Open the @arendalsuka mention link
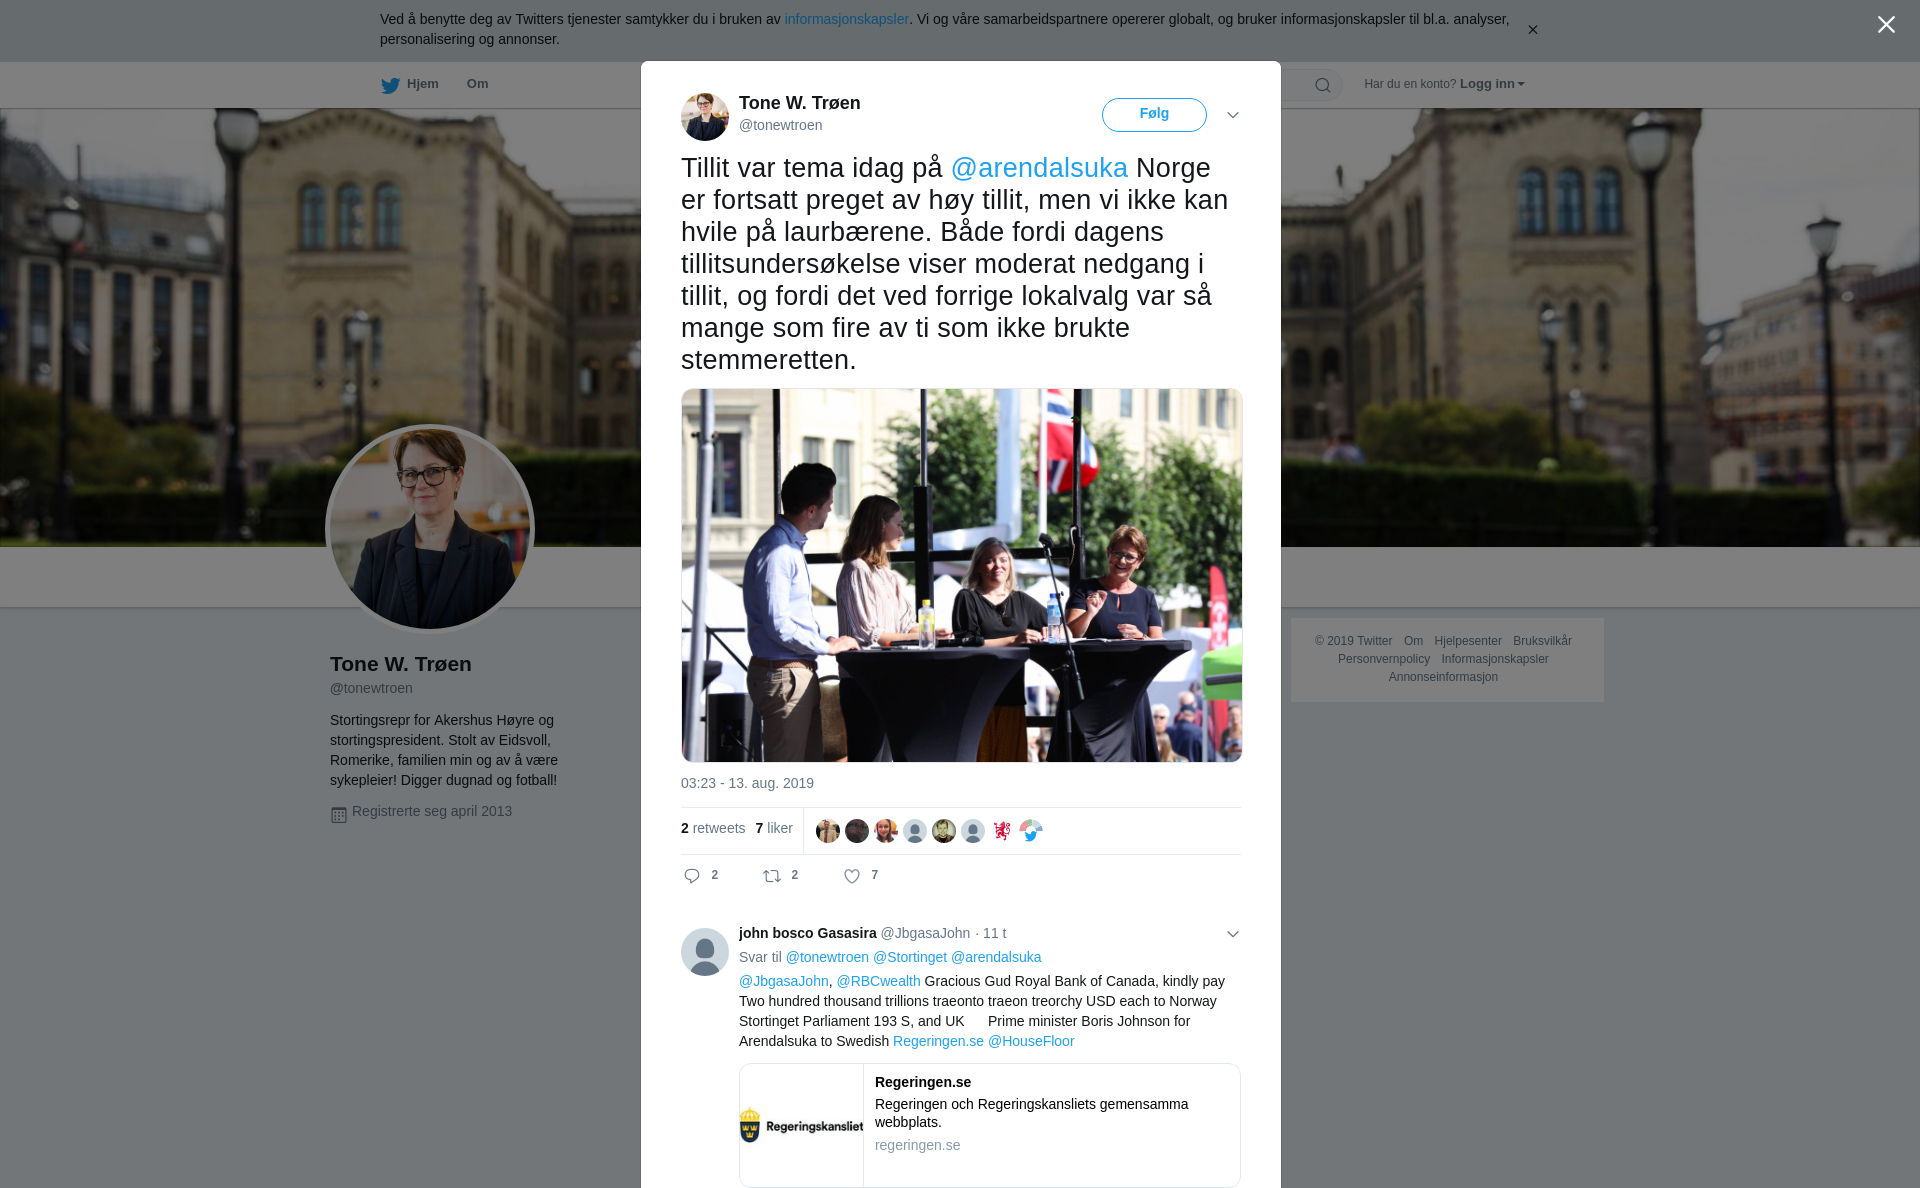This screenshot has height=1188, width=1920. coord(1039,168)
